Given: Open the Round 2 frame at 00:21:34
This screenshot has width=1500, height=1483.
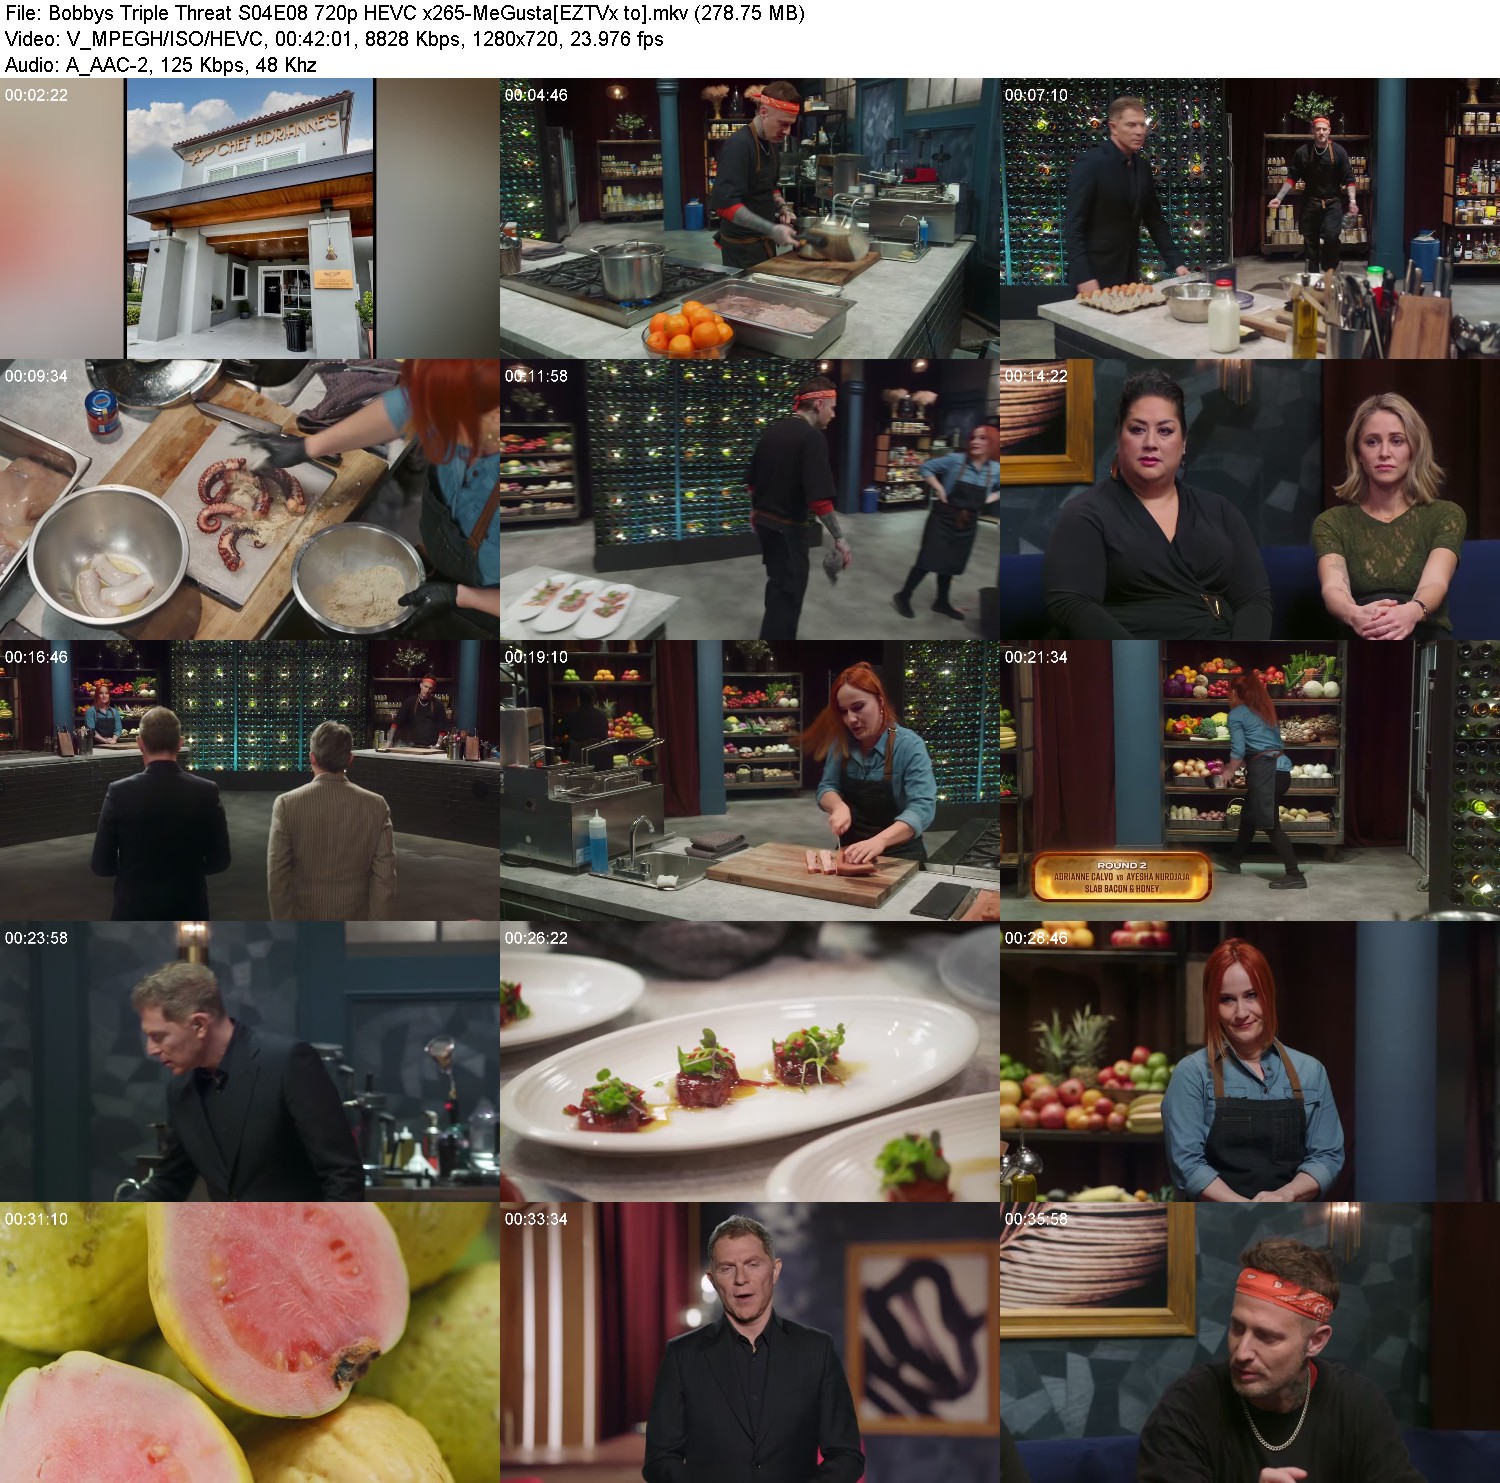Looking at the screenshot, I should point(1250,781).
